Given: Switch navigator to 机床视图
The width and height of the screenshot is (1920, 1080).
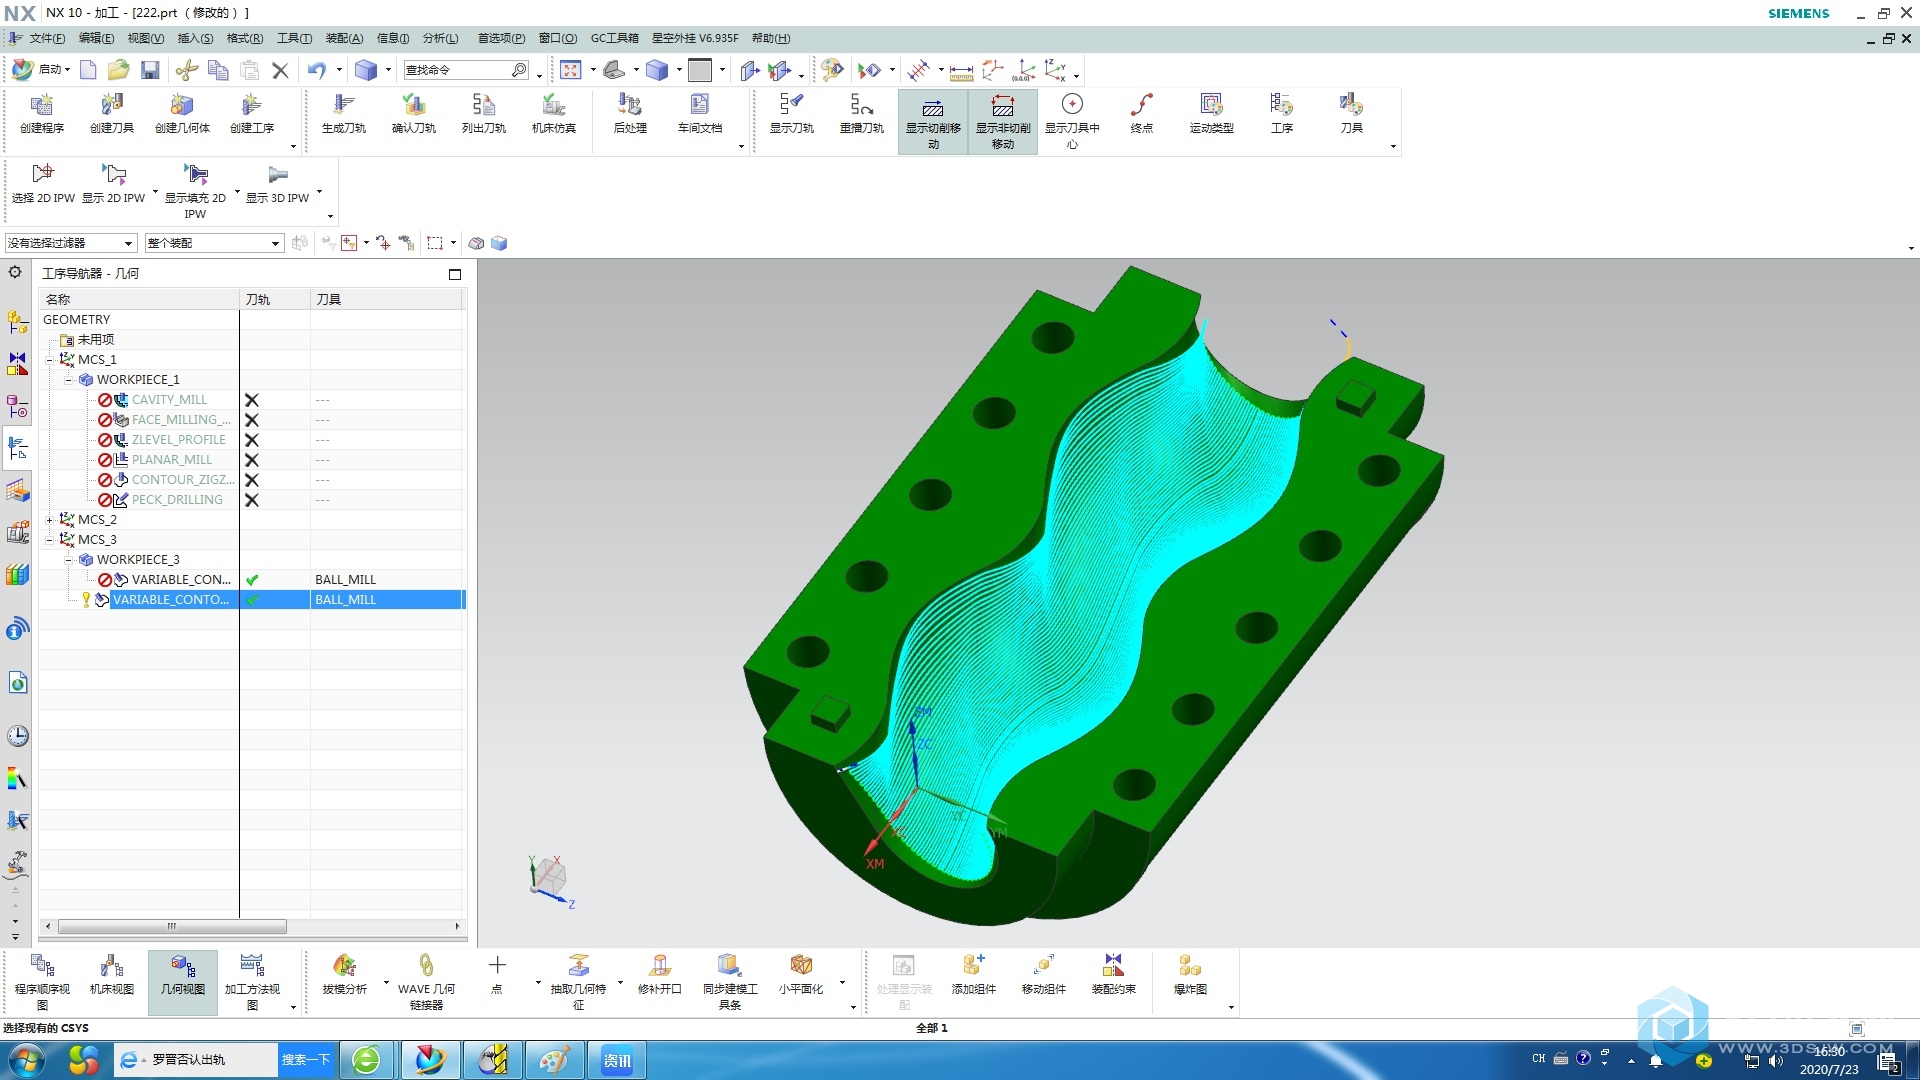Looking at the screenshot, I should click(112, 974).
